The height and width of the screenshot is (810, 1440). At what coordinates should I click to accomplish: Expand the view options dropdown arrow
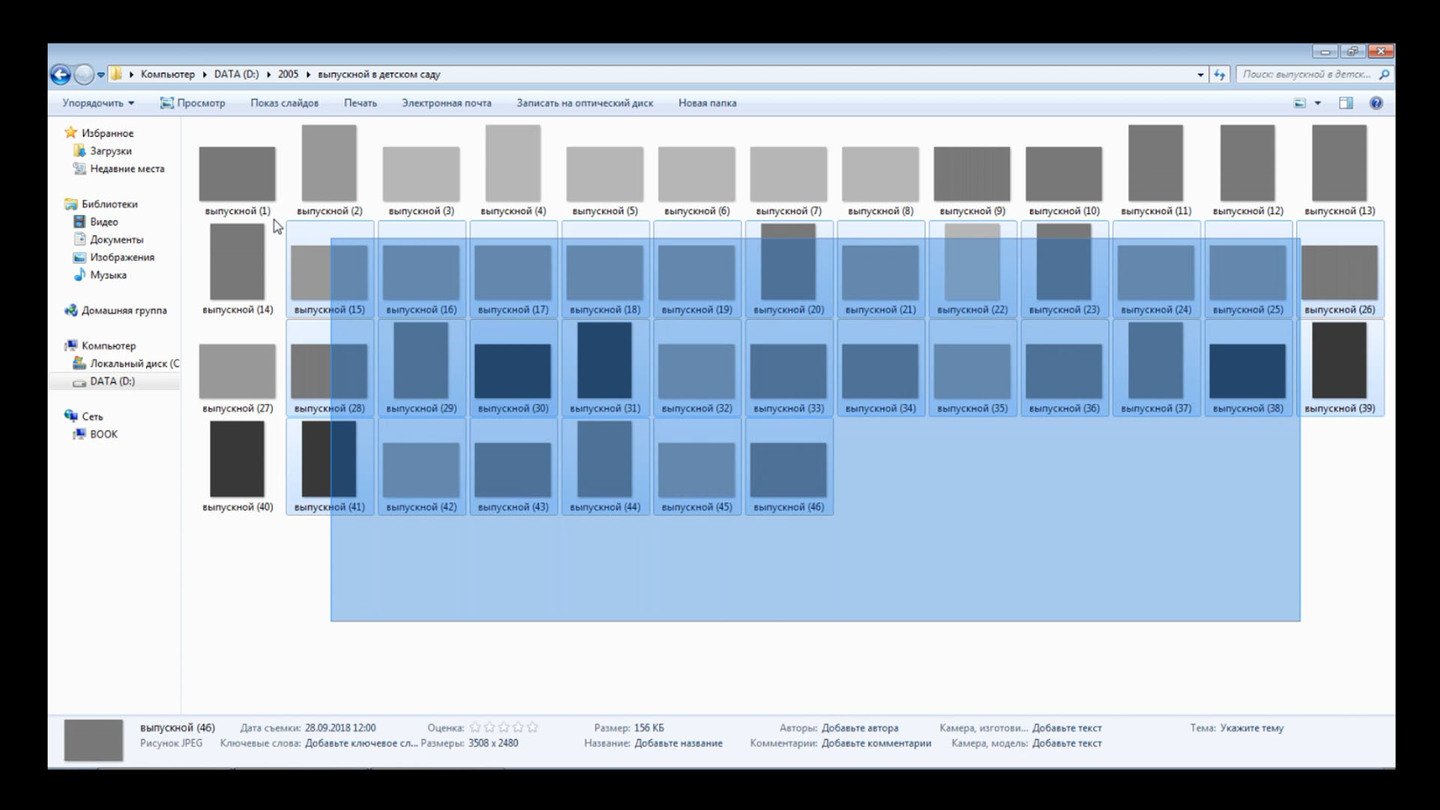tap(1317, 103)
